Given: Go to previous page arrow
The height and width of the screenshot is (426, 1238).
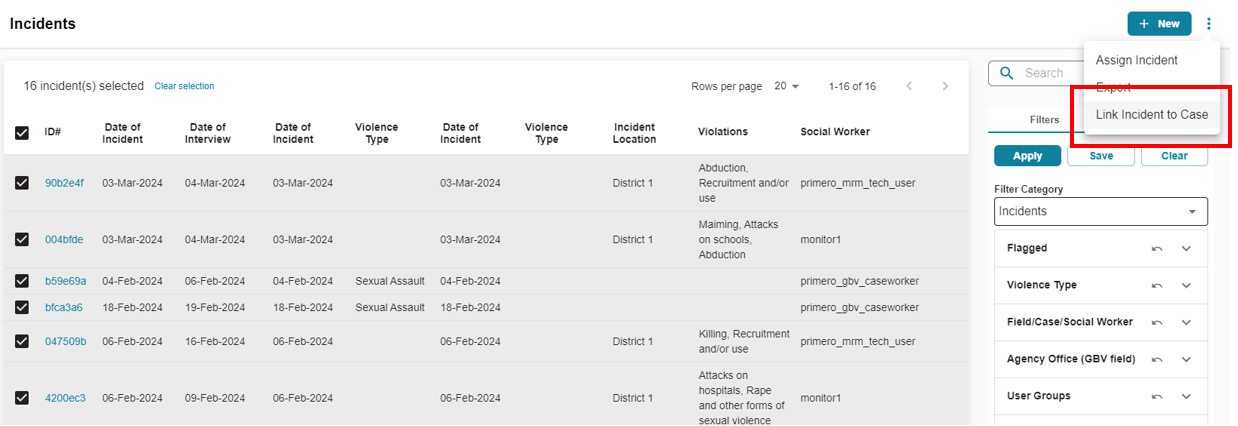Looking at the screenshot, I should tap(909, 86).
